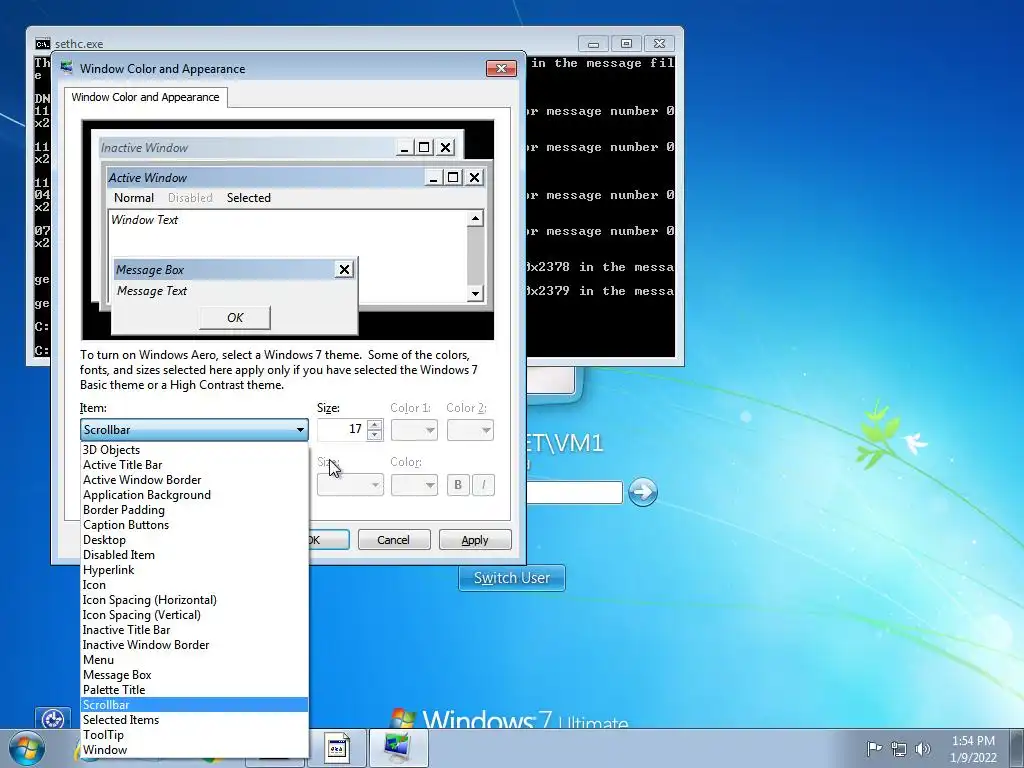Choose Selected Items from the list
Screen dimensions: 1024x768
tap(194, 720)
